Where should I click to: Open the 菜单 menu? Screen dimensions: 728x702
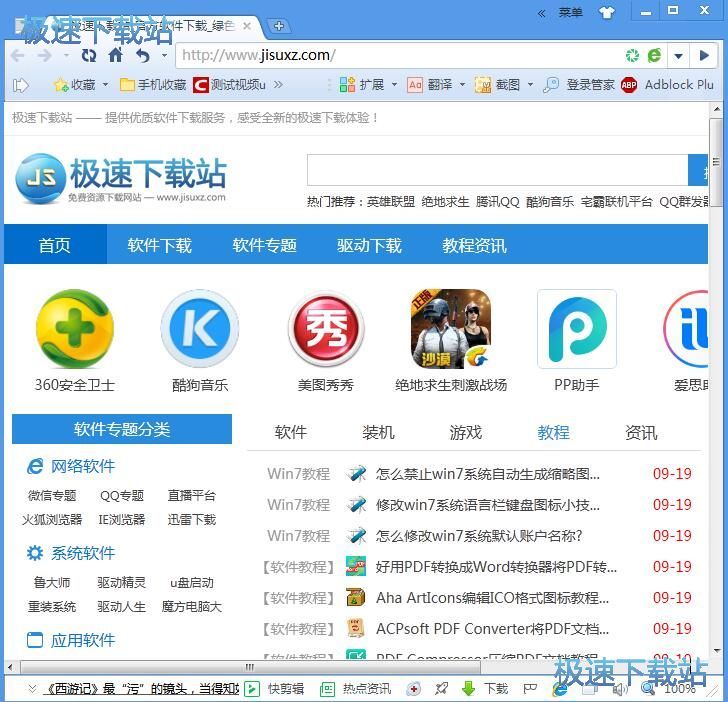point(570,13)
